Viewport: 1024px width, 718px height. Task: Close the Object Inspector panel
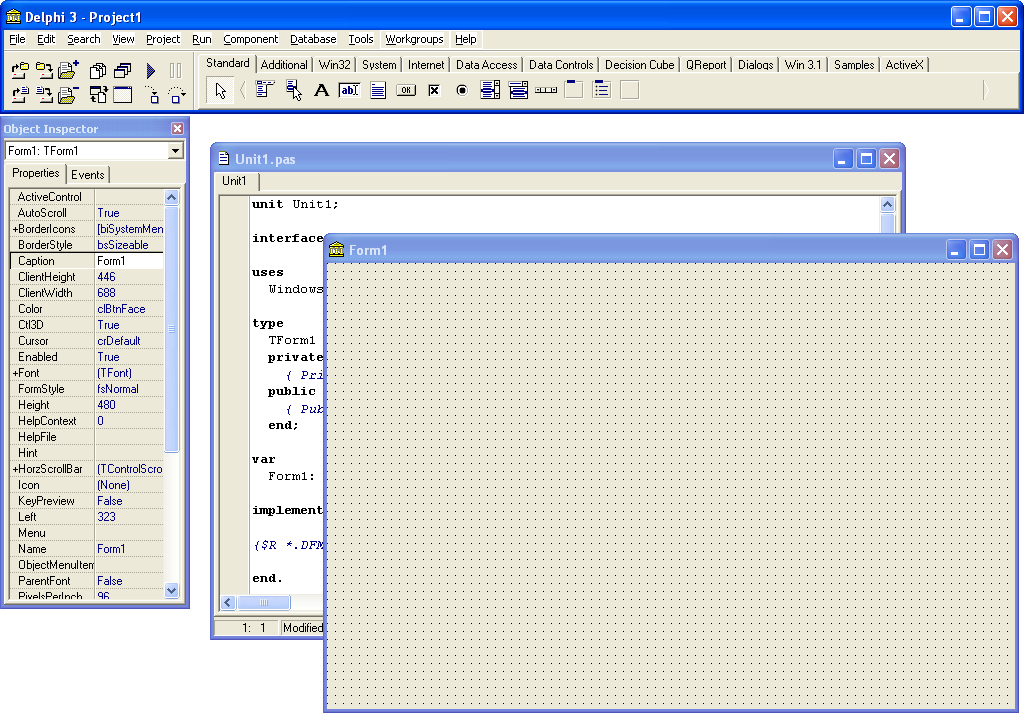click(178, 129)
